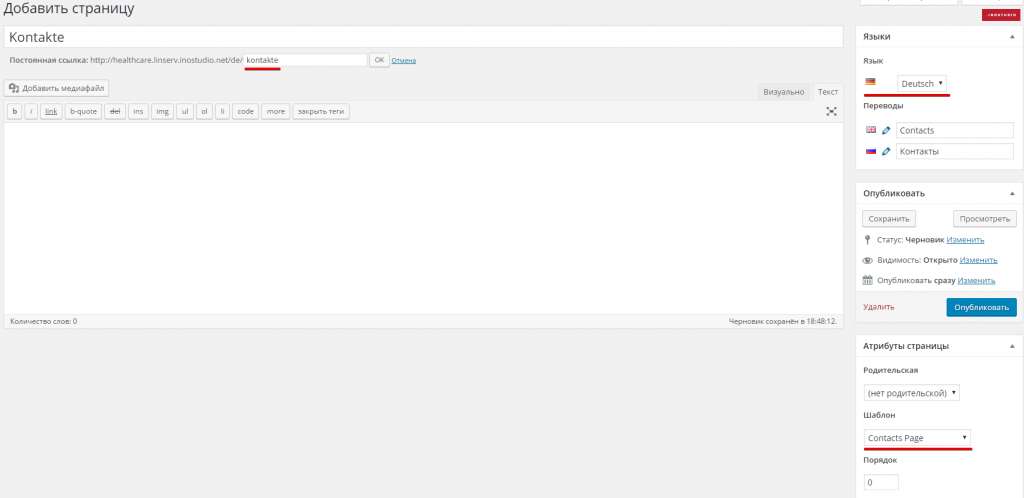Click the Добавить медиафайл media button
Image resolution: width=1024 pixels, height=498 pixels.
56,89
